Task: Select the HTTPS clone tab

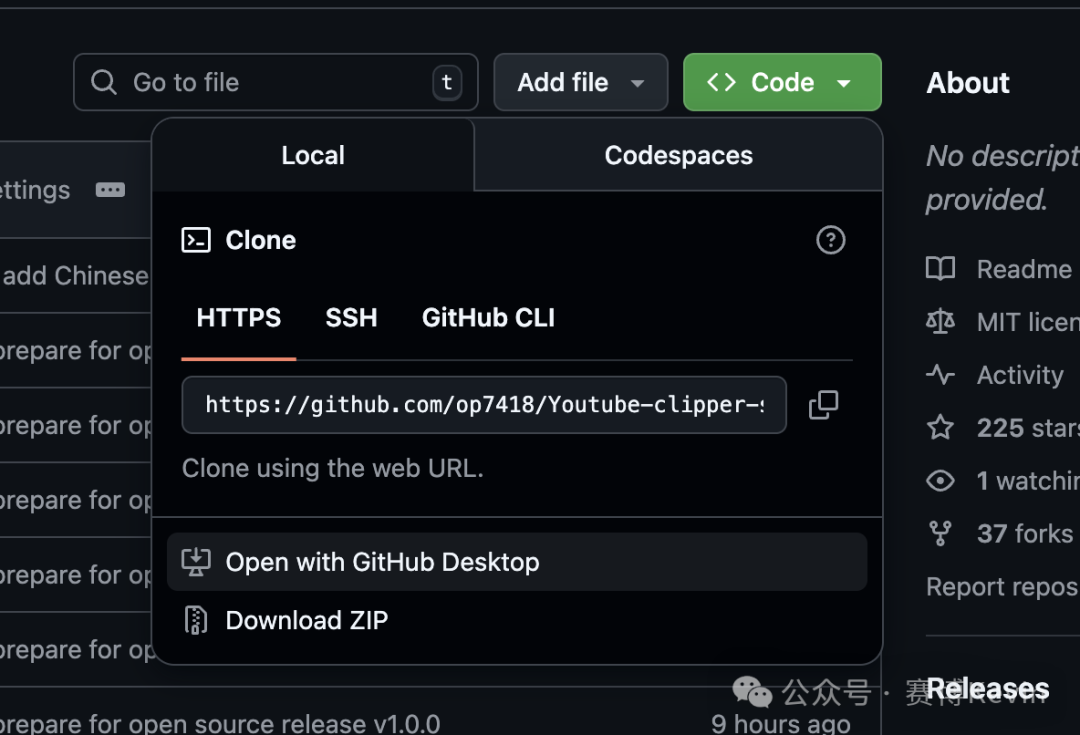Action: pyautogui.click(x=239, y=318)
